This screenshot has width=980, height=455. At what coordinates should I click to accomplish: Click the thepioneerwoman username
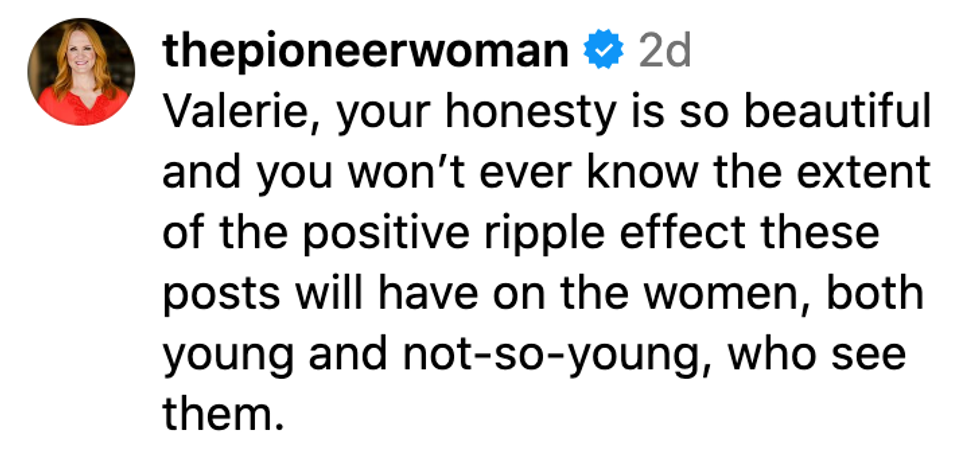point(367,50)
